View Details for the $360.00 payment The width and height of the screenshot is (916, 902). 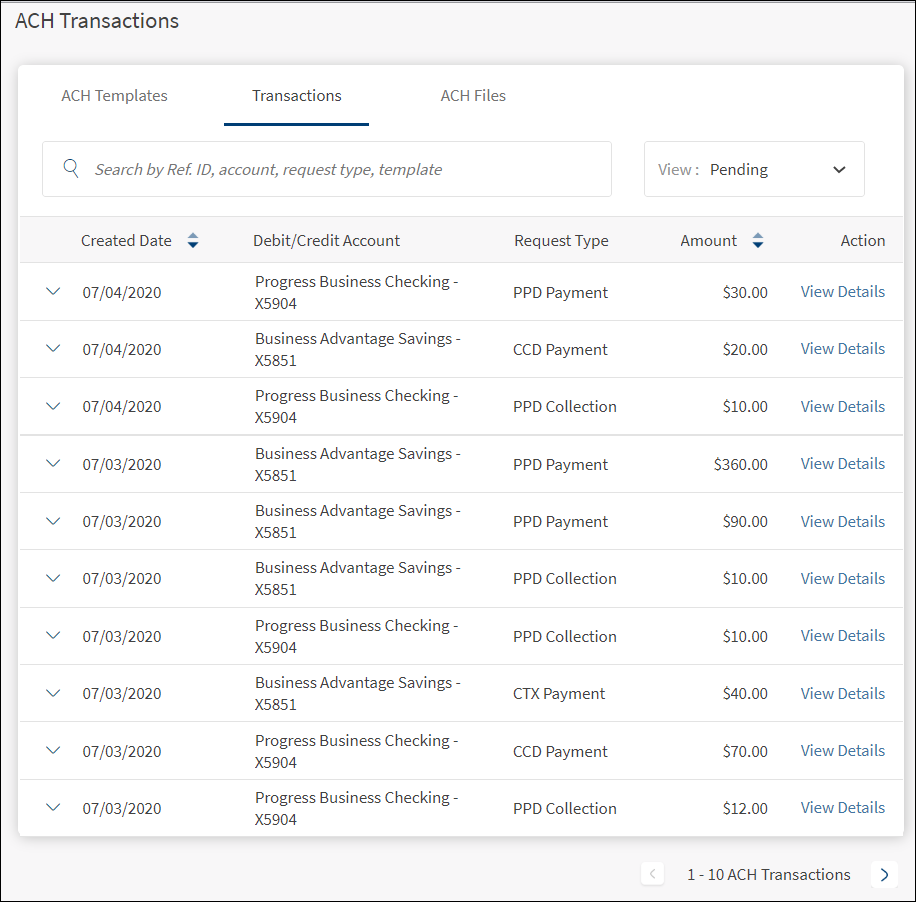(x=842, y=464)
